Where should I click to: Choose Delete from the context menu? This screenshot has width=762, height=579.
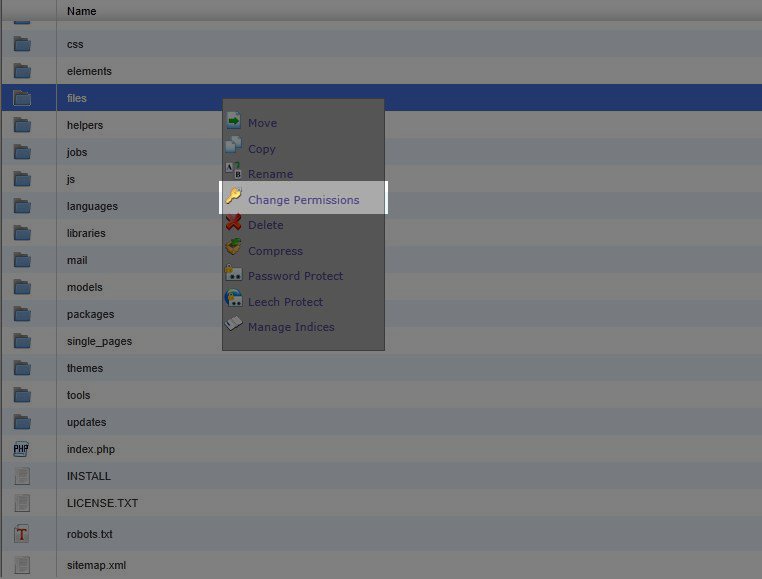[266, 225]
